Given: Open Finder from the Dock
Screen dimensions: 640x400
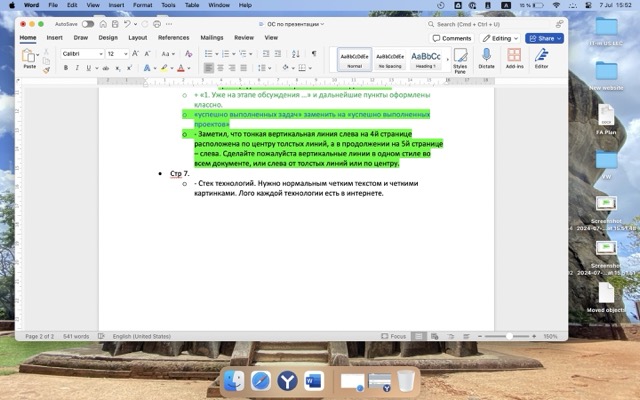Looking at the screenshot, I should point(233,381).
